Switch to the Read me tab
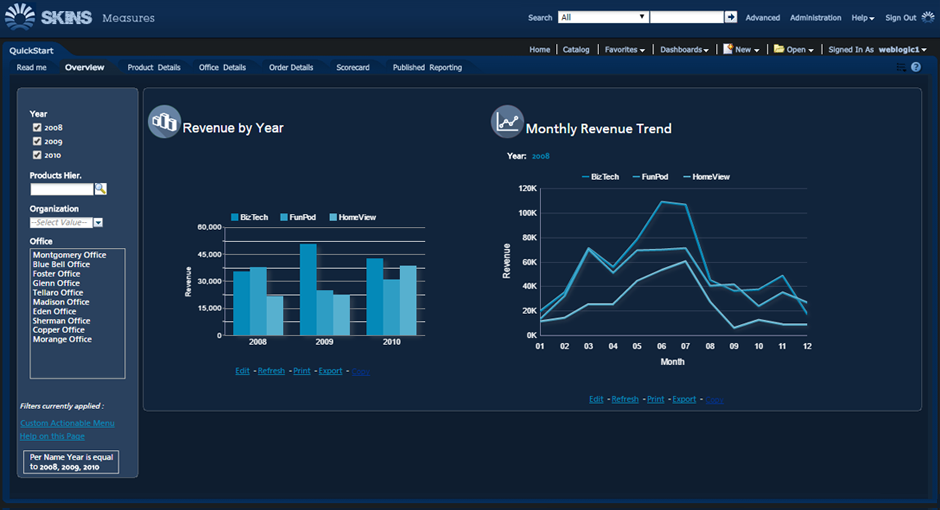Image resolution: width=940 pixels, height=510 pixels. coord(31,68)
